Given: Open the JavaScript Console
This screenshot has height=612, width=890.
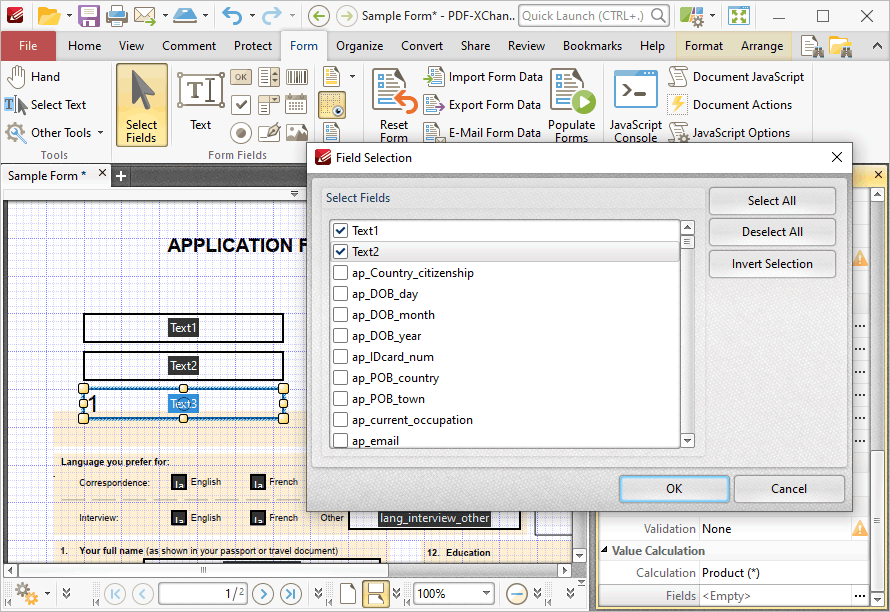Looking at the screenshot, I should [635, 106].
